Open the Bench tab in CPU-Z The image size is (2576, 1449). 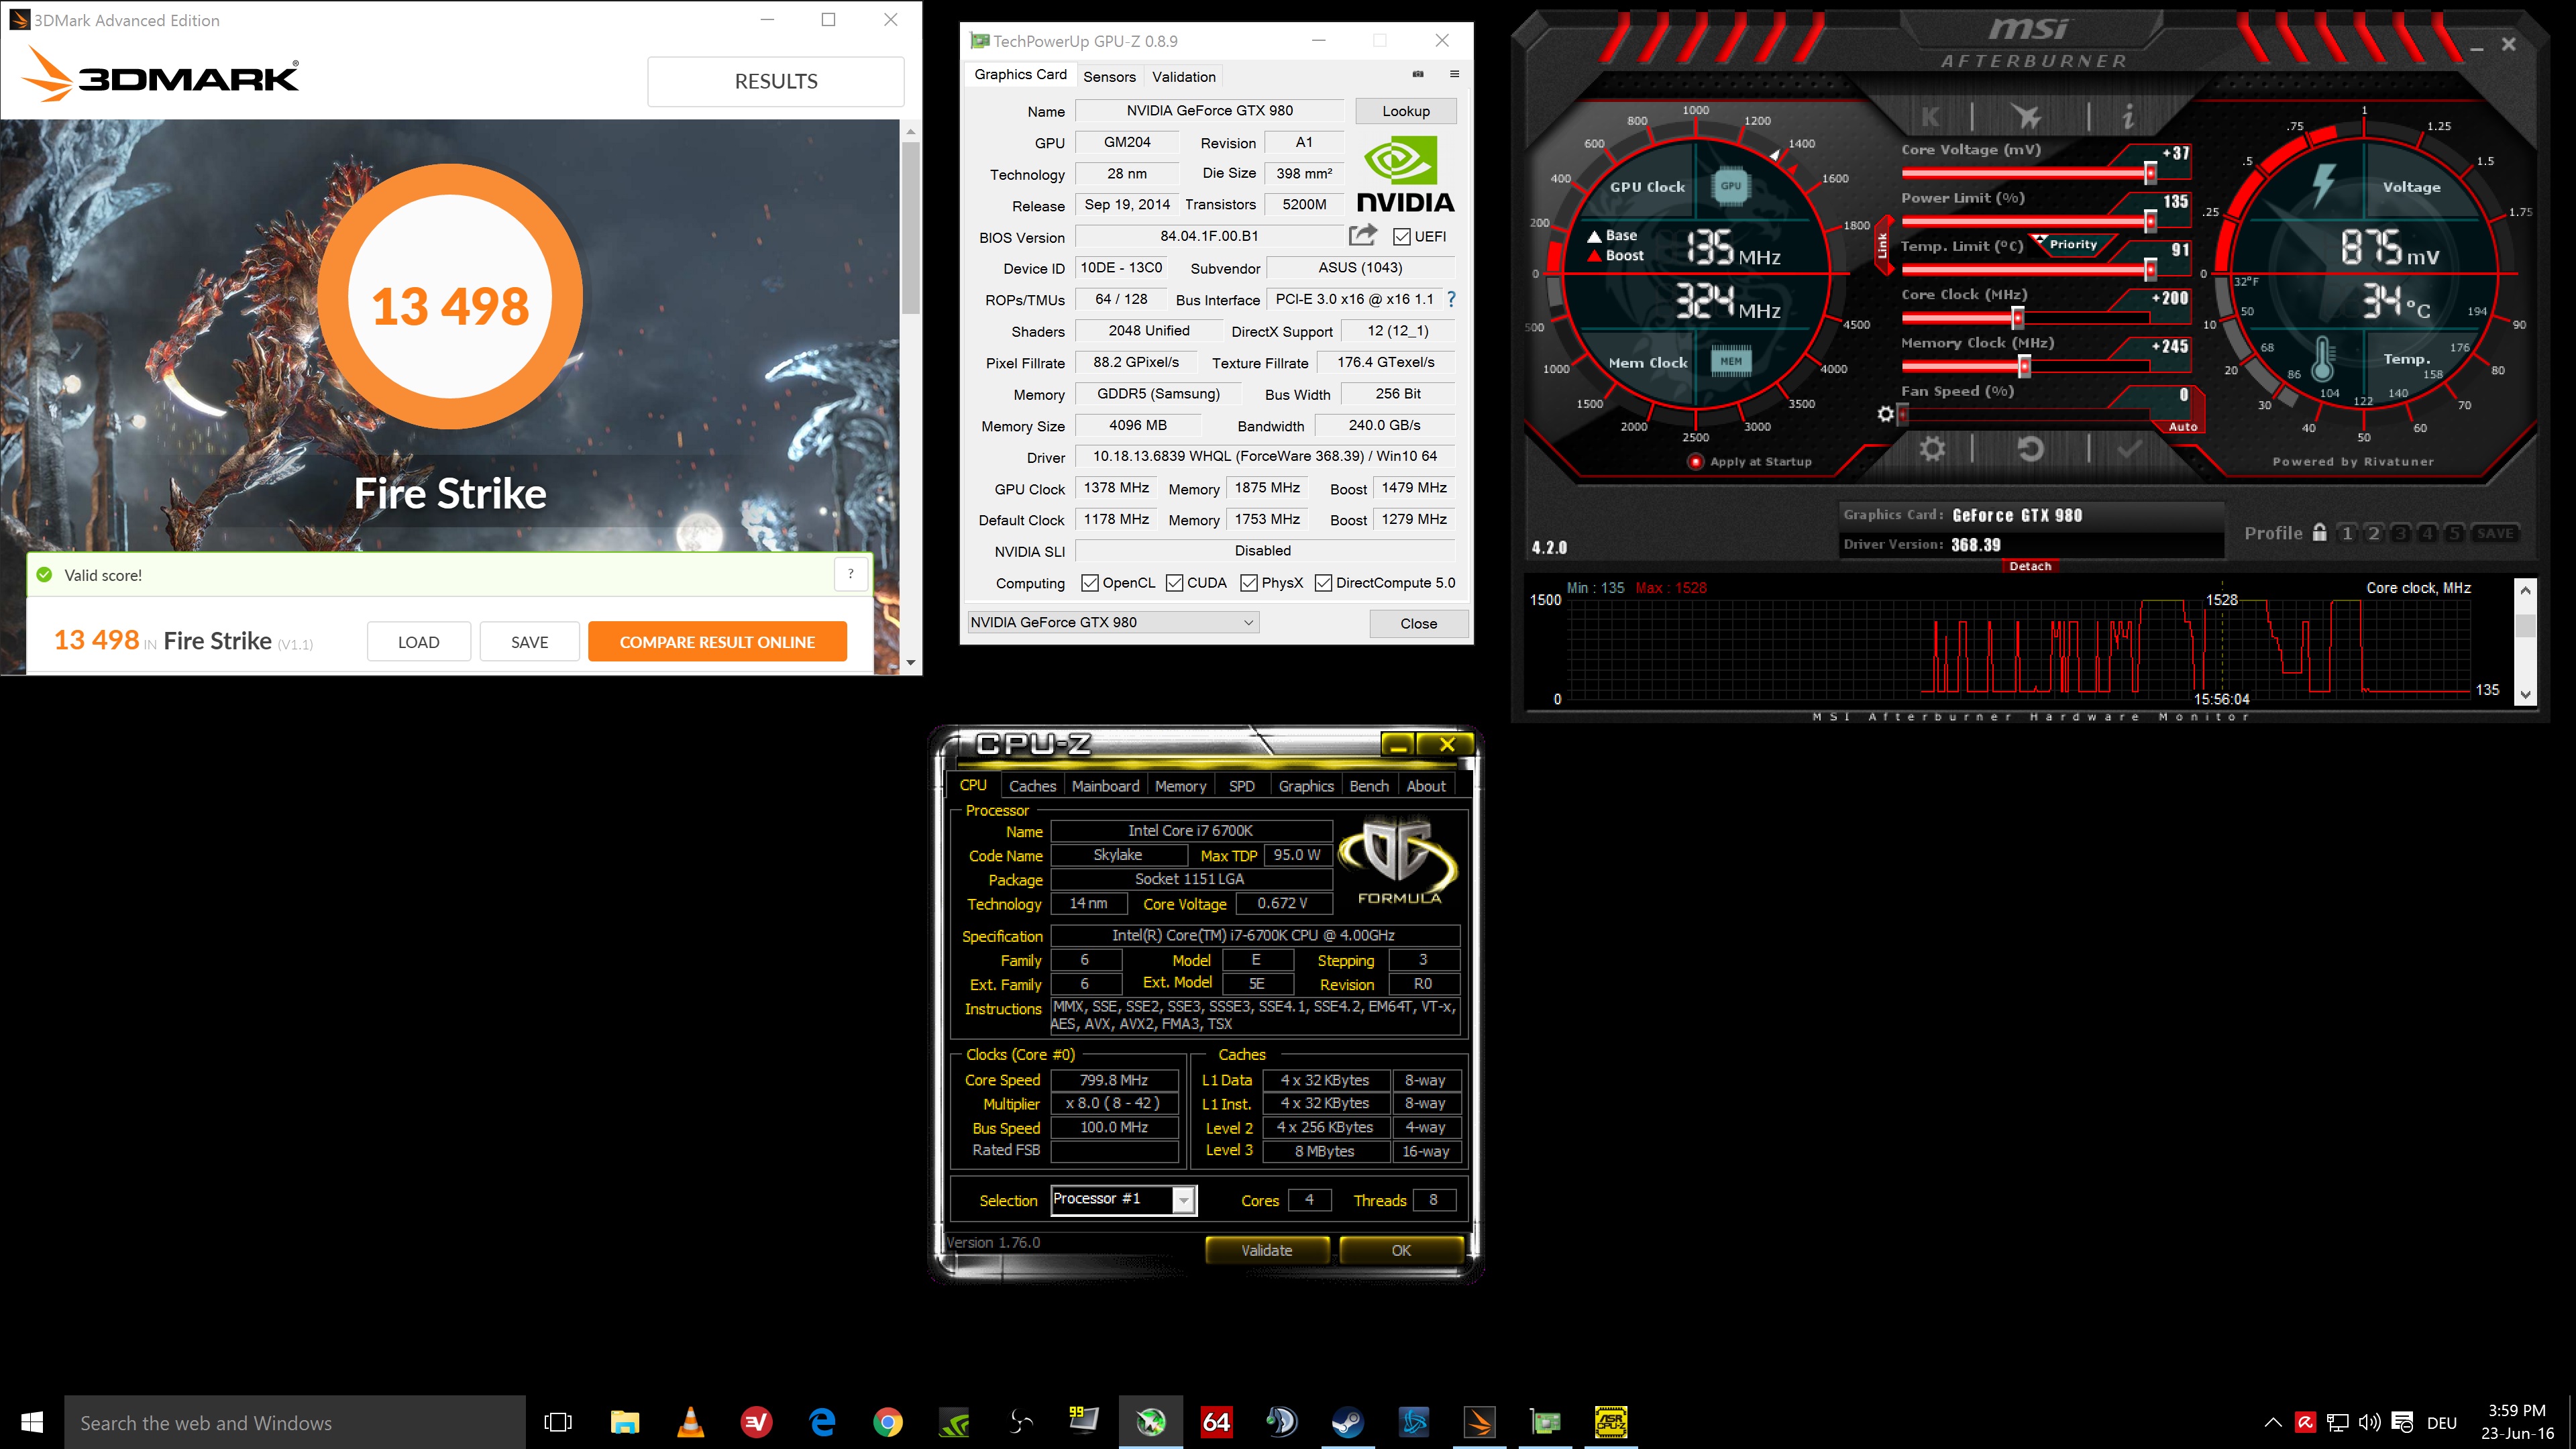[1369, 786]
